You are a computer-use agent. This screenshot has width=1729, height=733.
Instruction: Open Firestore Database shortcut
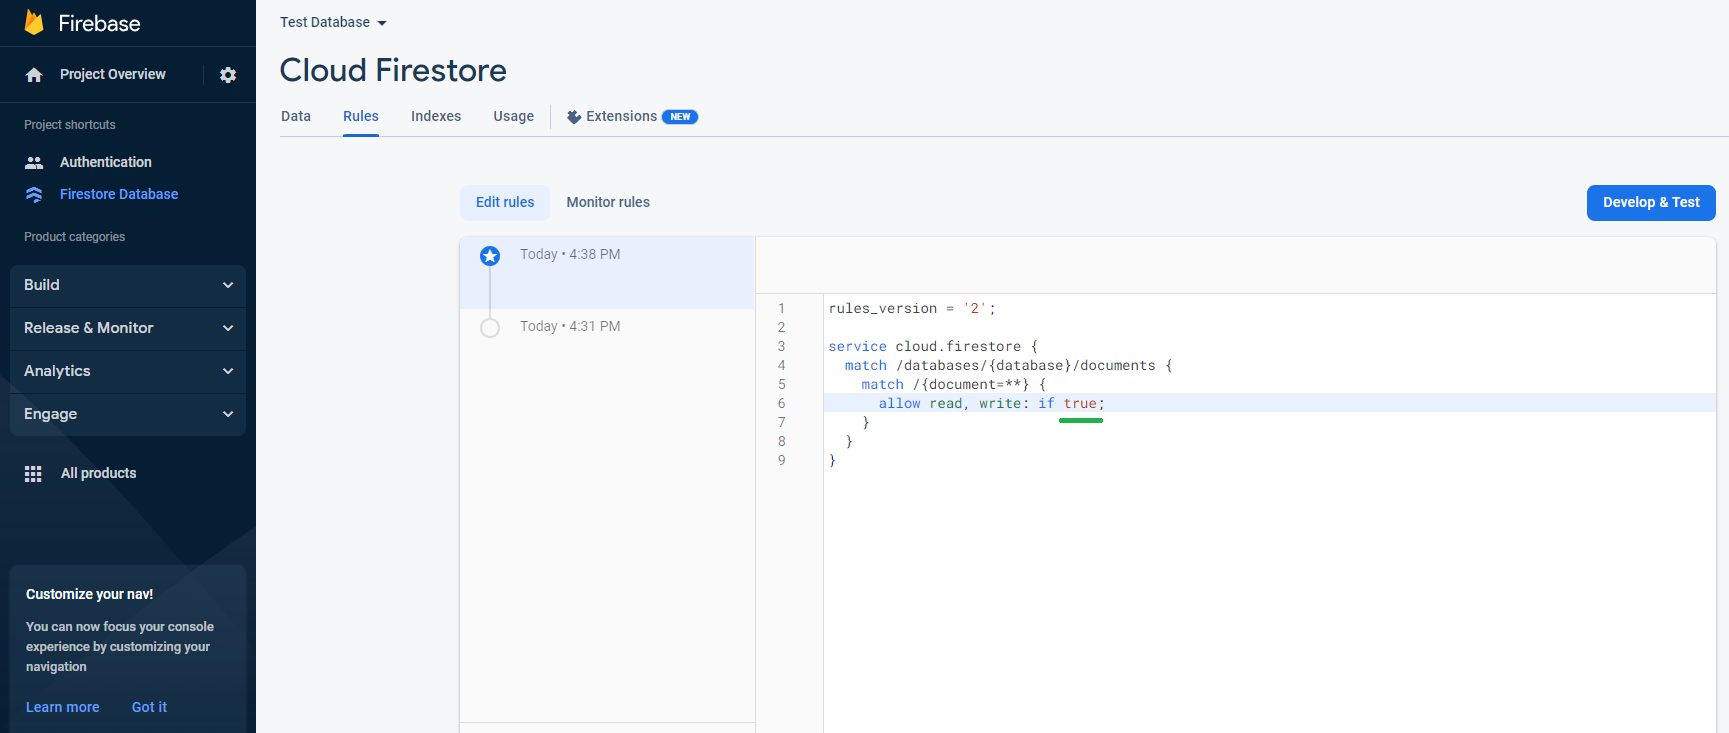pyautogui.click(x=119, y=194)
